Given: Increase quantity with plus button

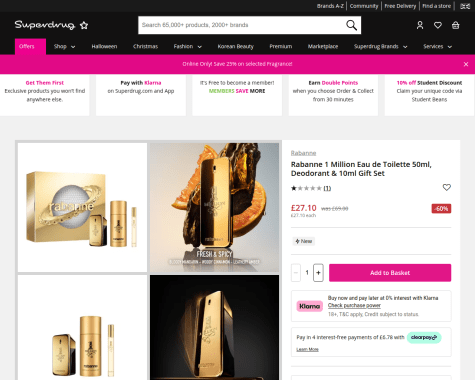Looking at the screenshot, I should pos(318,273).
